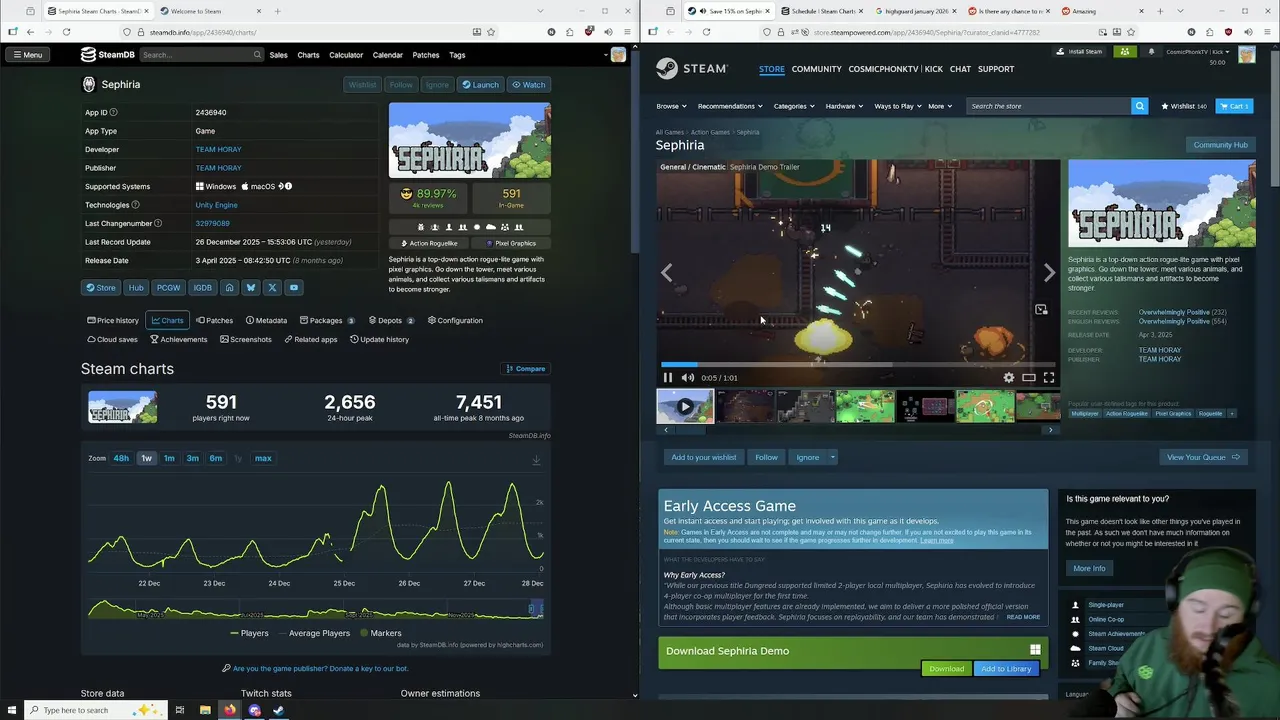Select the max chart zoom range

point(263,458)
